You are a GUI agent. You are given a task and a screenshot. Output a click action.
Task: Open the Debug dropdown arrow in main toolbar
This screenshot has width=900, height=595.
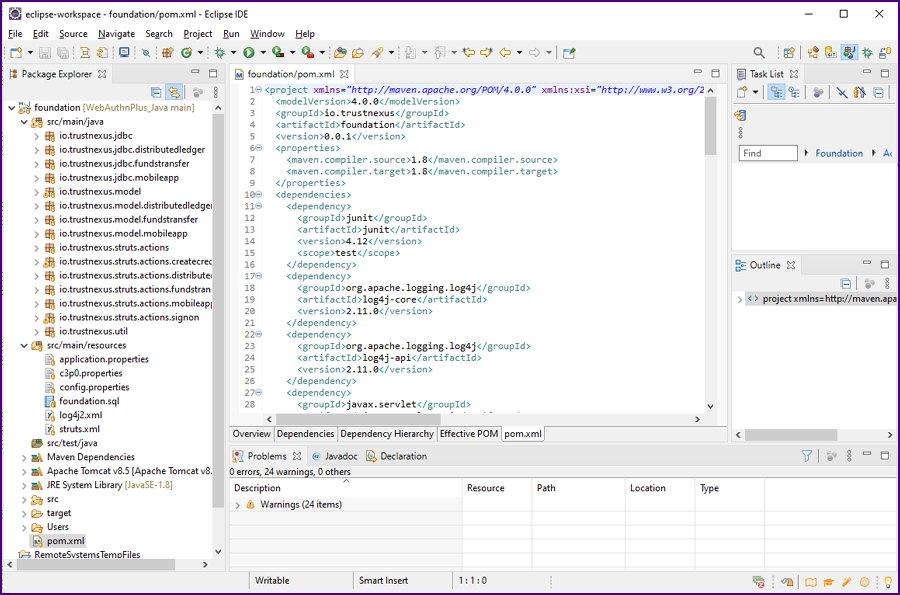[x=234, y=53]
